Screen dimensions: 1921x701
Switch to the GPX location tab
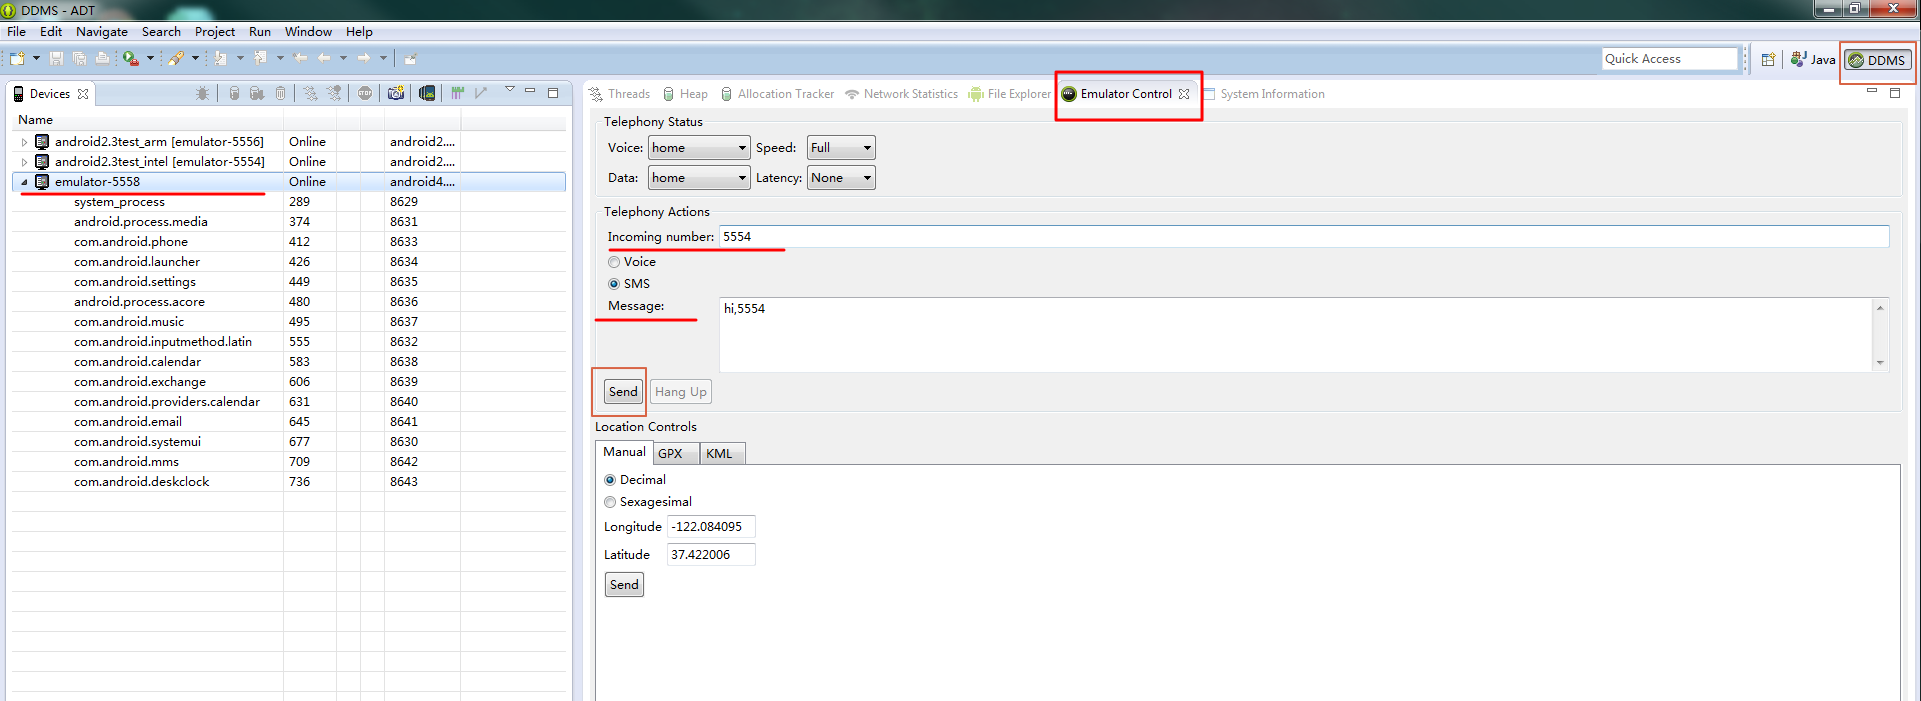coord(676,454)
